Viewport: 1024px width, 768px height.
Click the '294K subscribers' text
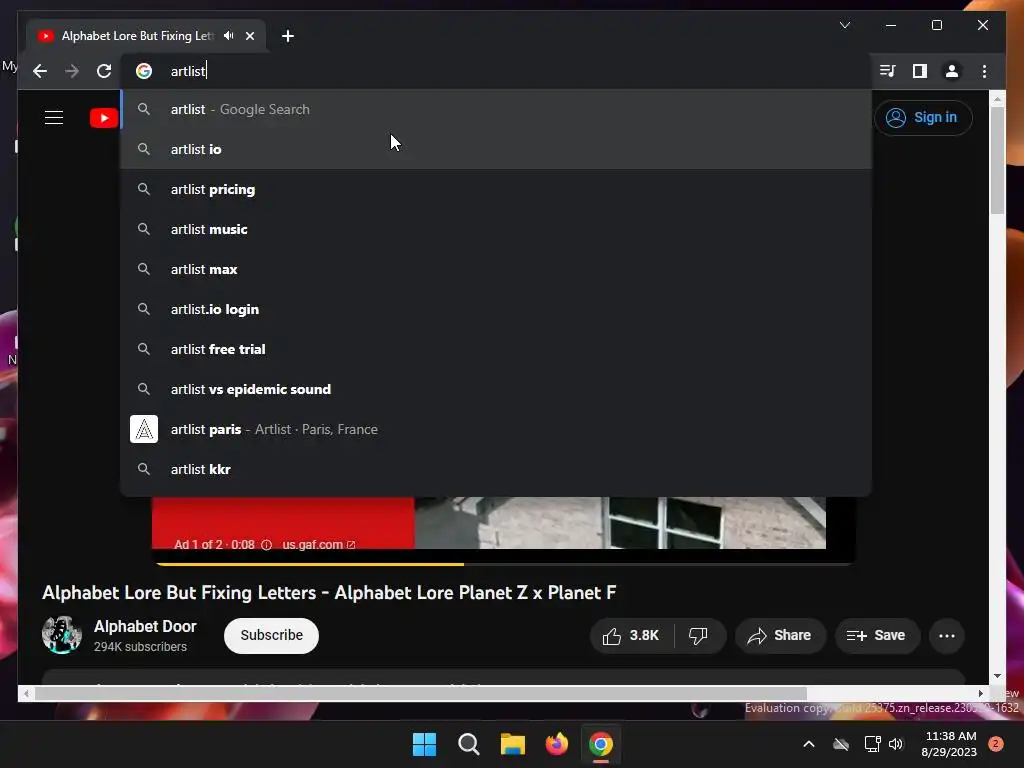pyautogui.click(x=140, y=647)
